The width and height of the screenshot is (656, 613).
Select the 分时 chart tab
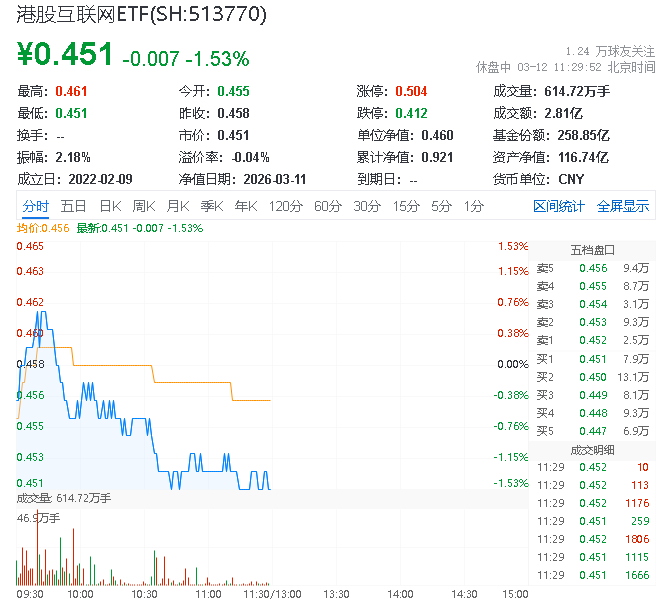35,206
